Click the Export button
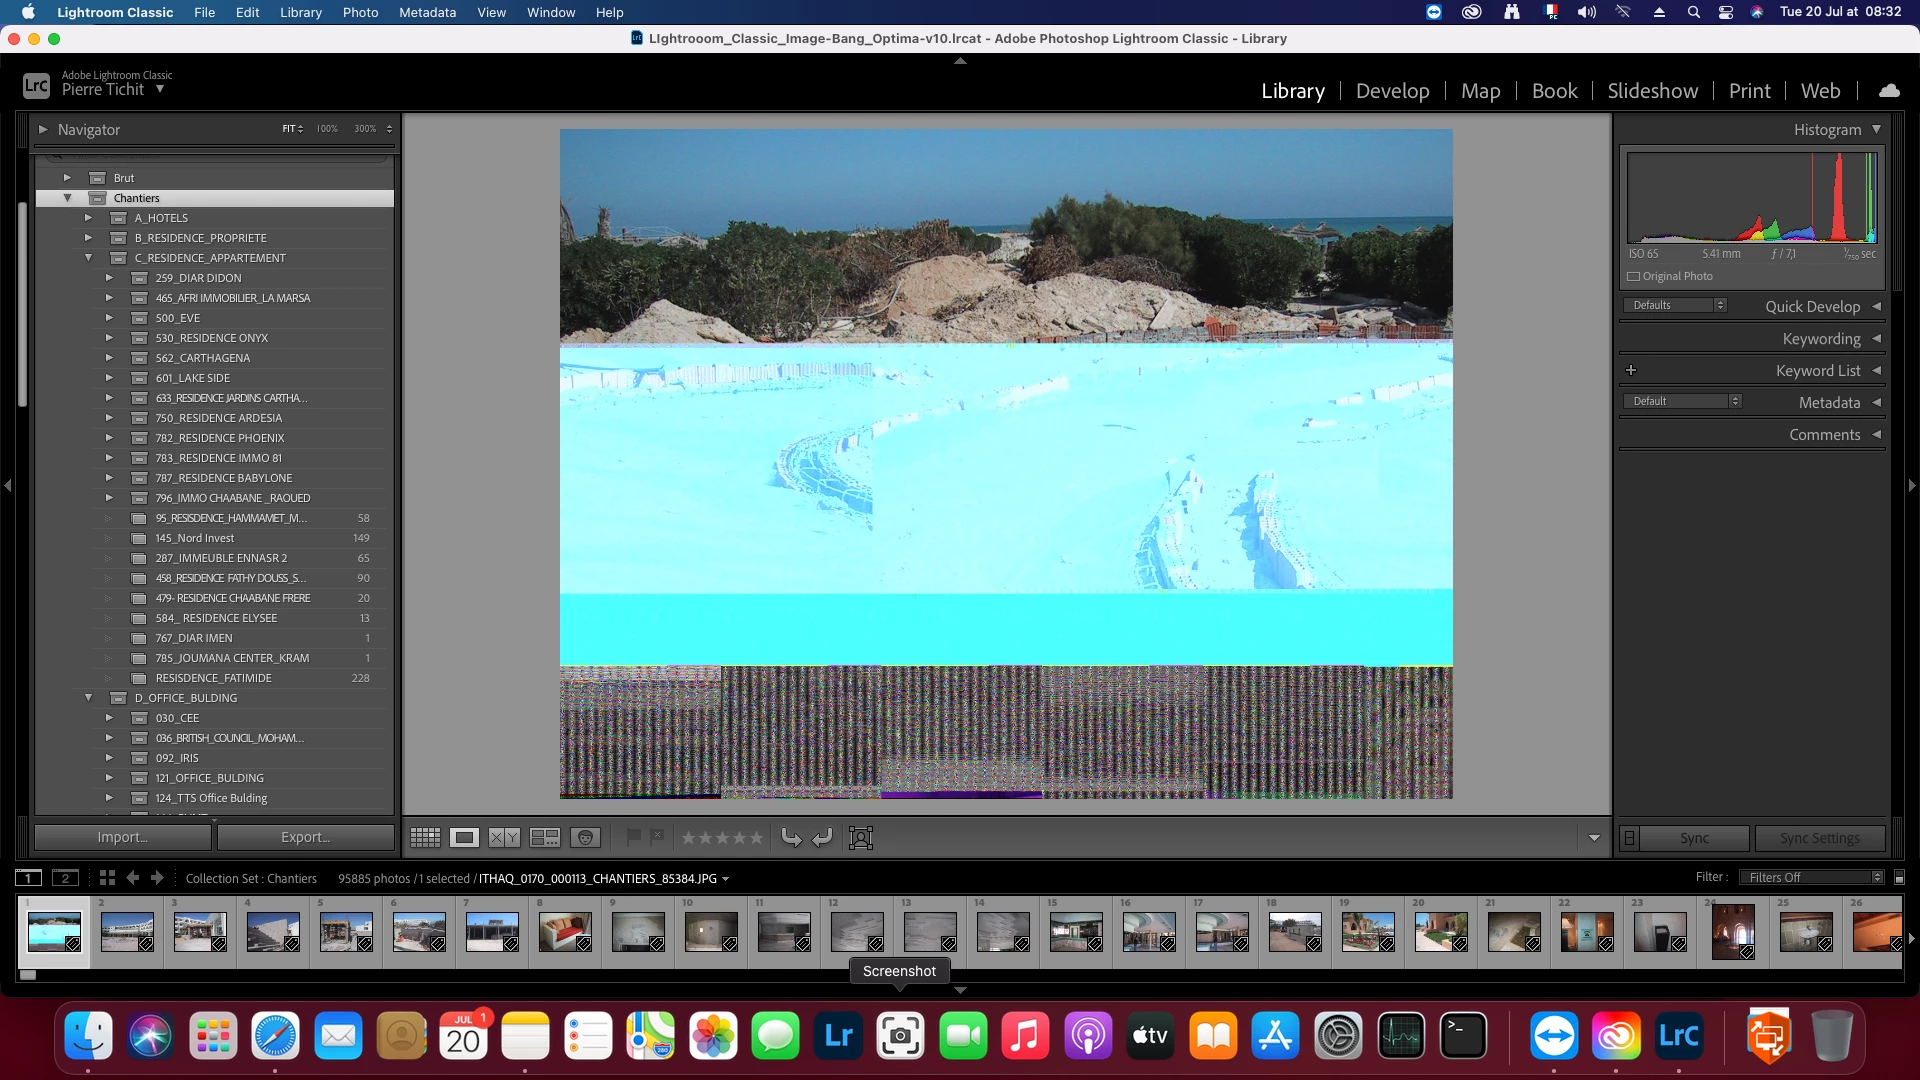1920x1080 pixels. (305, 837)
